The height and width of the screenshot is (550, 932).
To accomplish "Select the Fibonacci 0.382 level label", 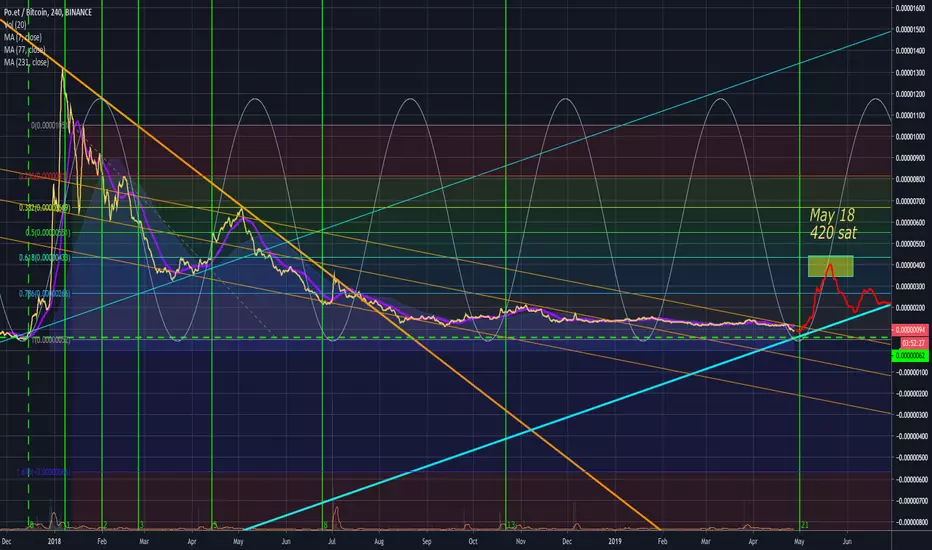I will pyautogui.click(x=45, y=208).
